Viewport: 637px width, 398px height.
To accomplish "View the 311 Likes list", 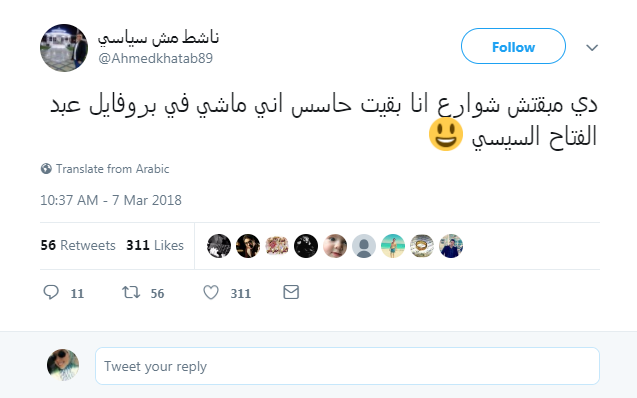I will point(155,245).
